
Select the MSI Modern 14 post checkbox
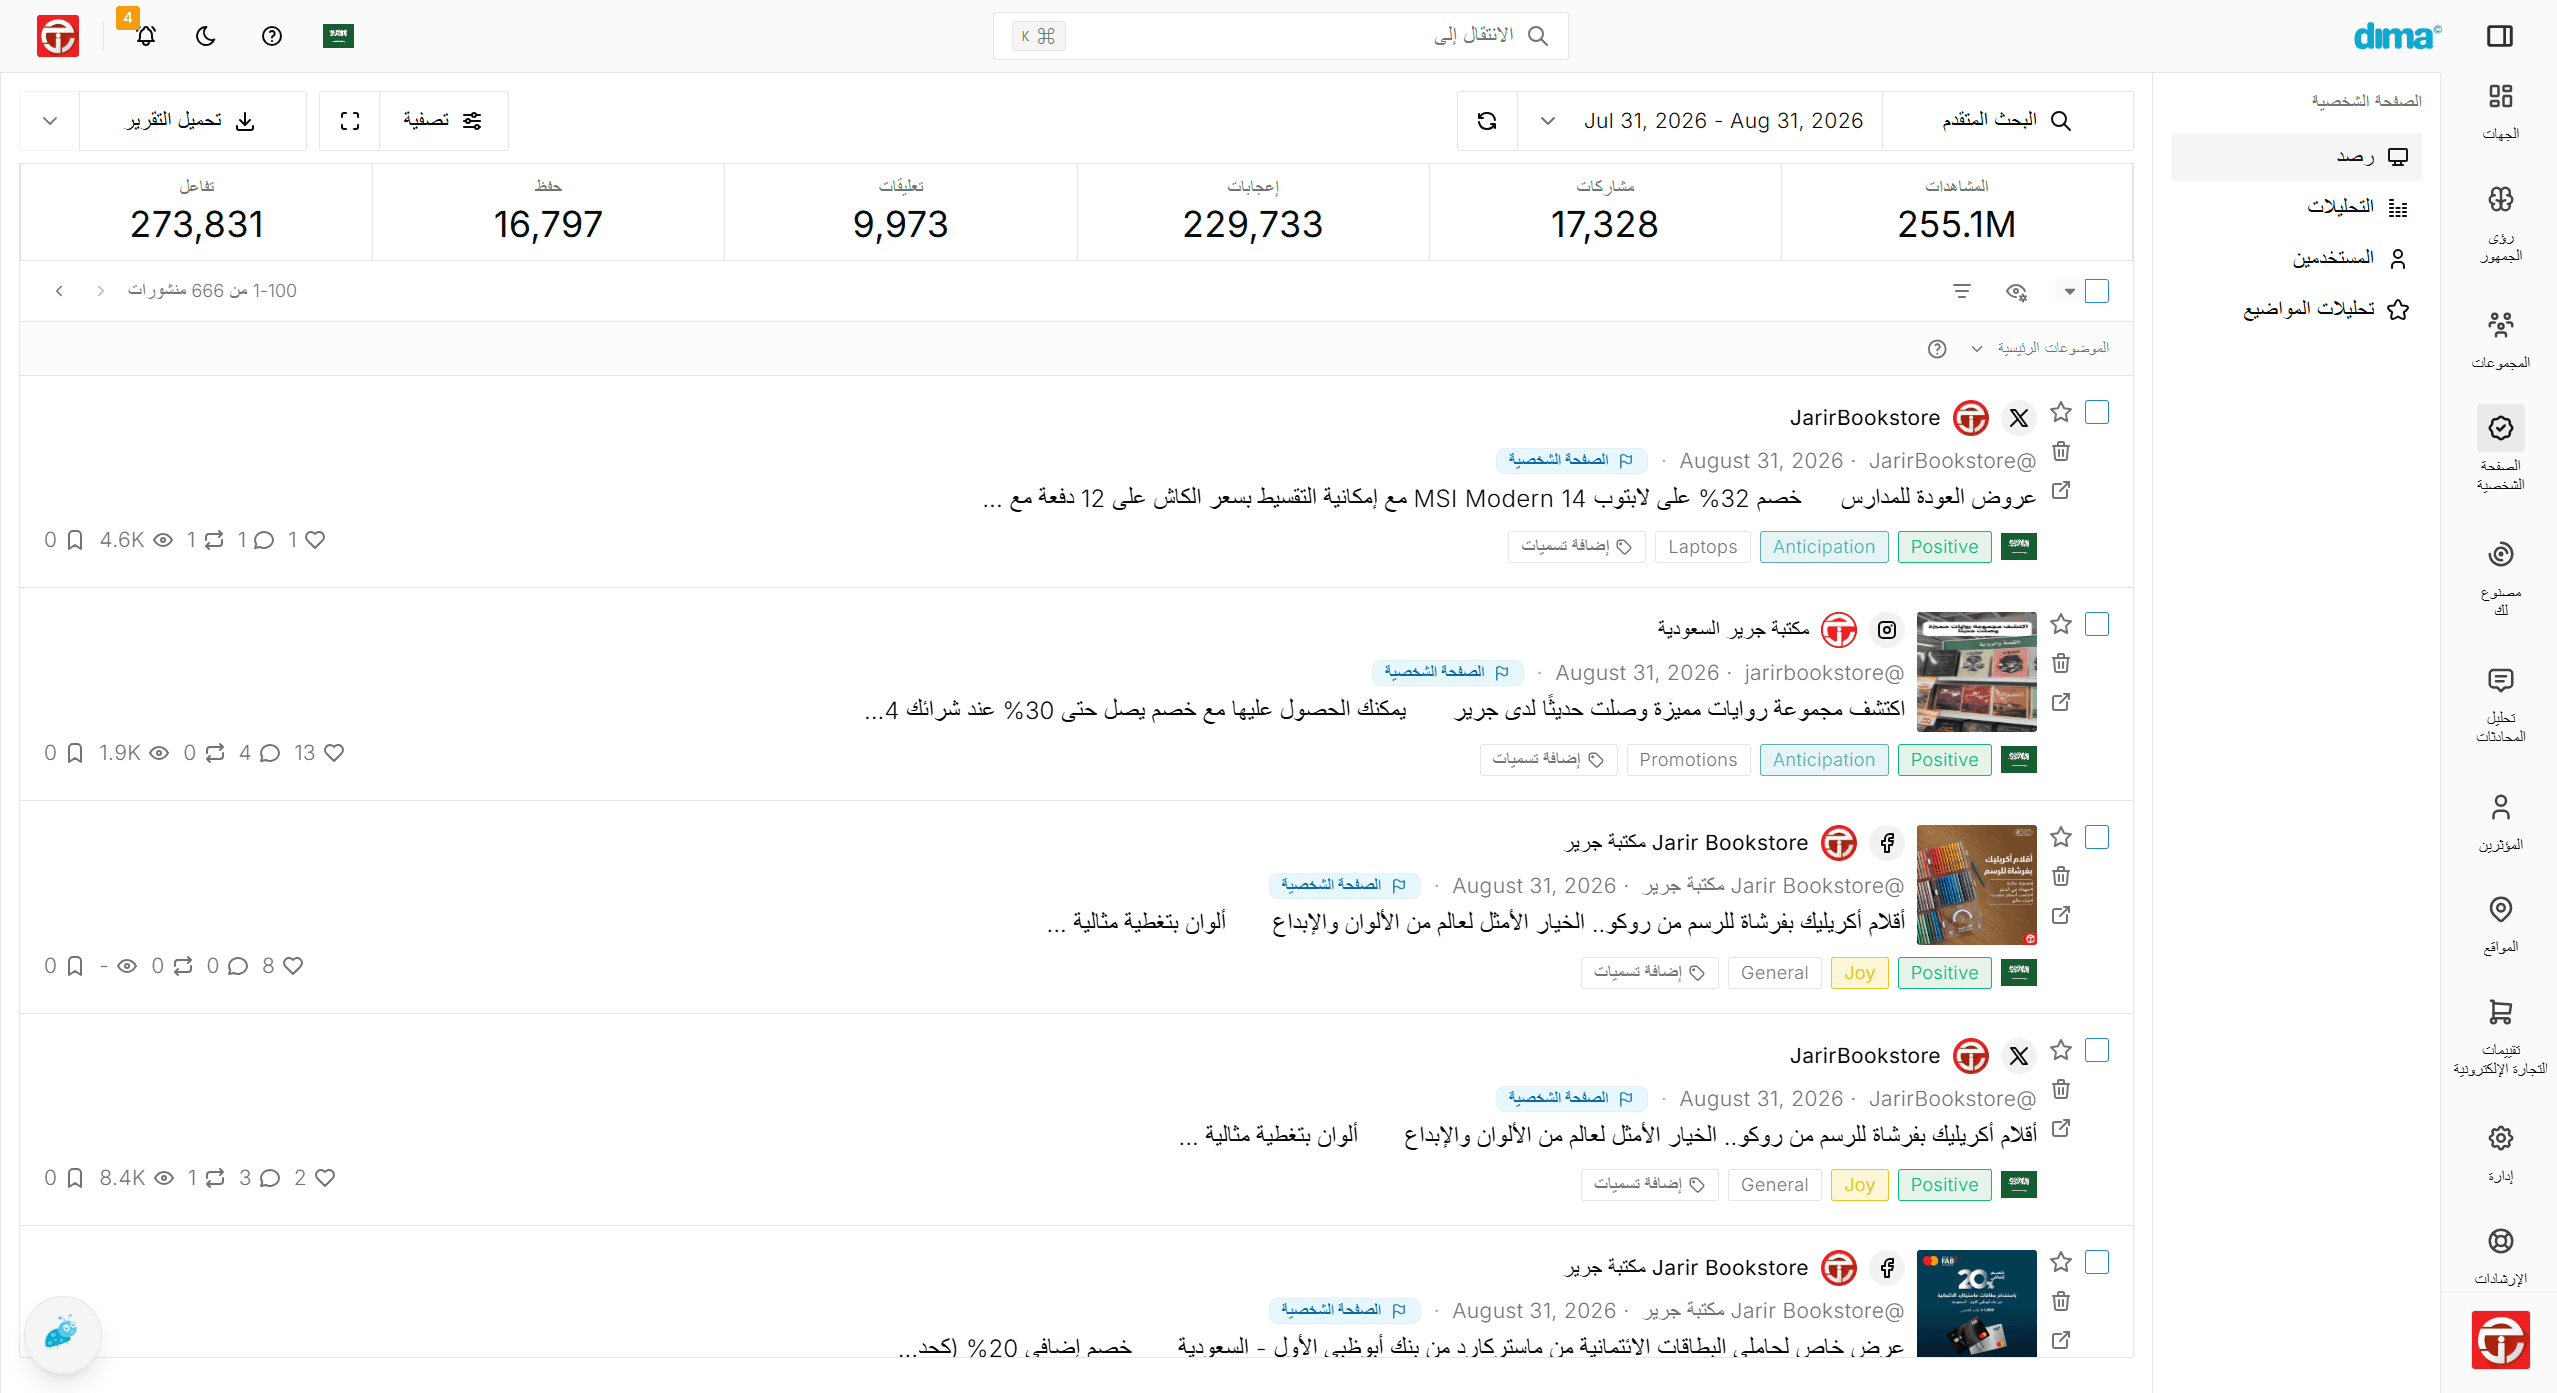point(2097,412)
